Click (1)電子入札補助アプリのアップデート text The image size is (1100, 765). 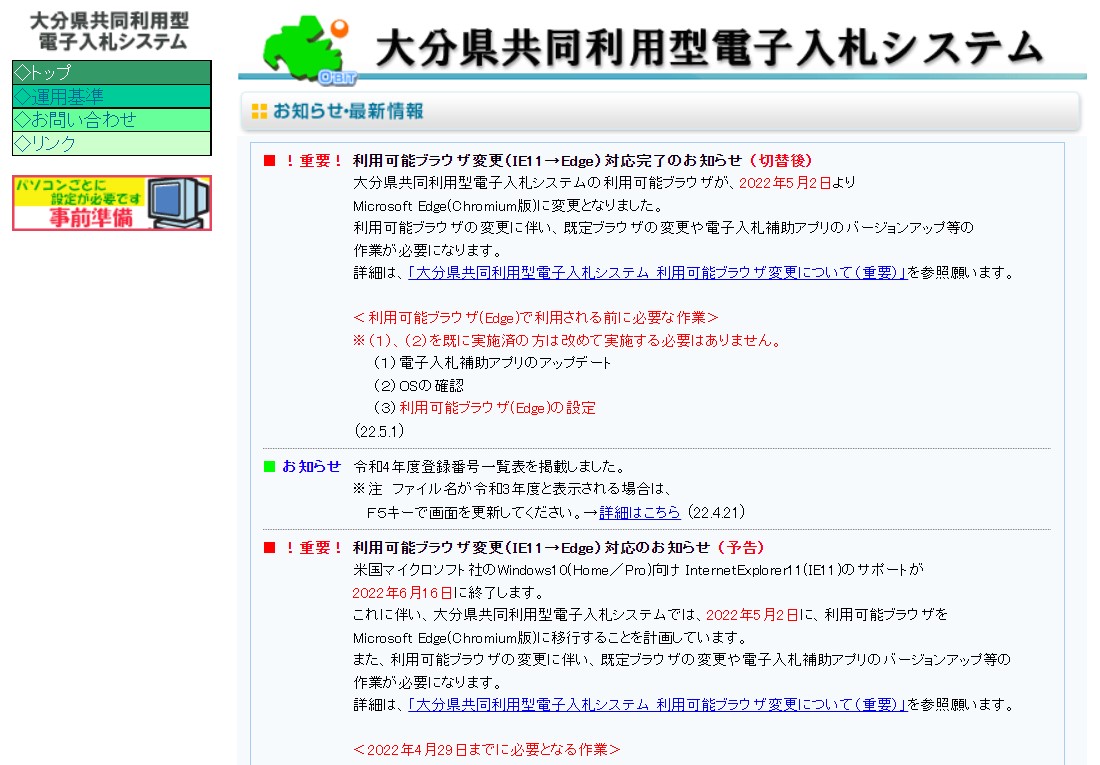click(x=492, y=363)
